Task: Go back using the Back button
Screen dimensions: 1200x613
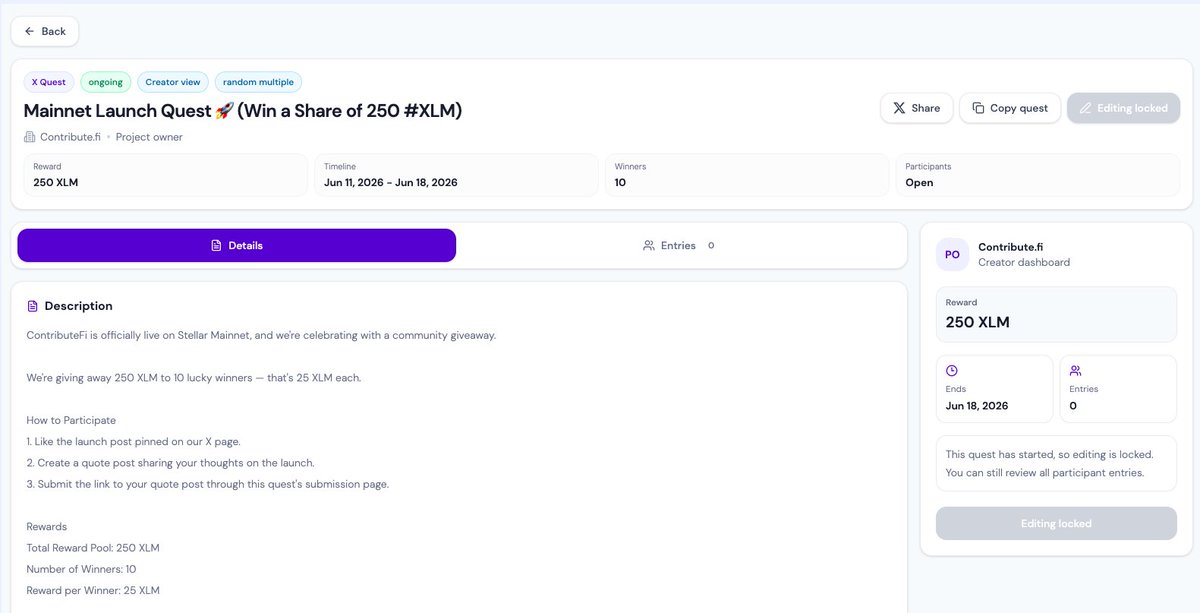Action: pos(45,31)
